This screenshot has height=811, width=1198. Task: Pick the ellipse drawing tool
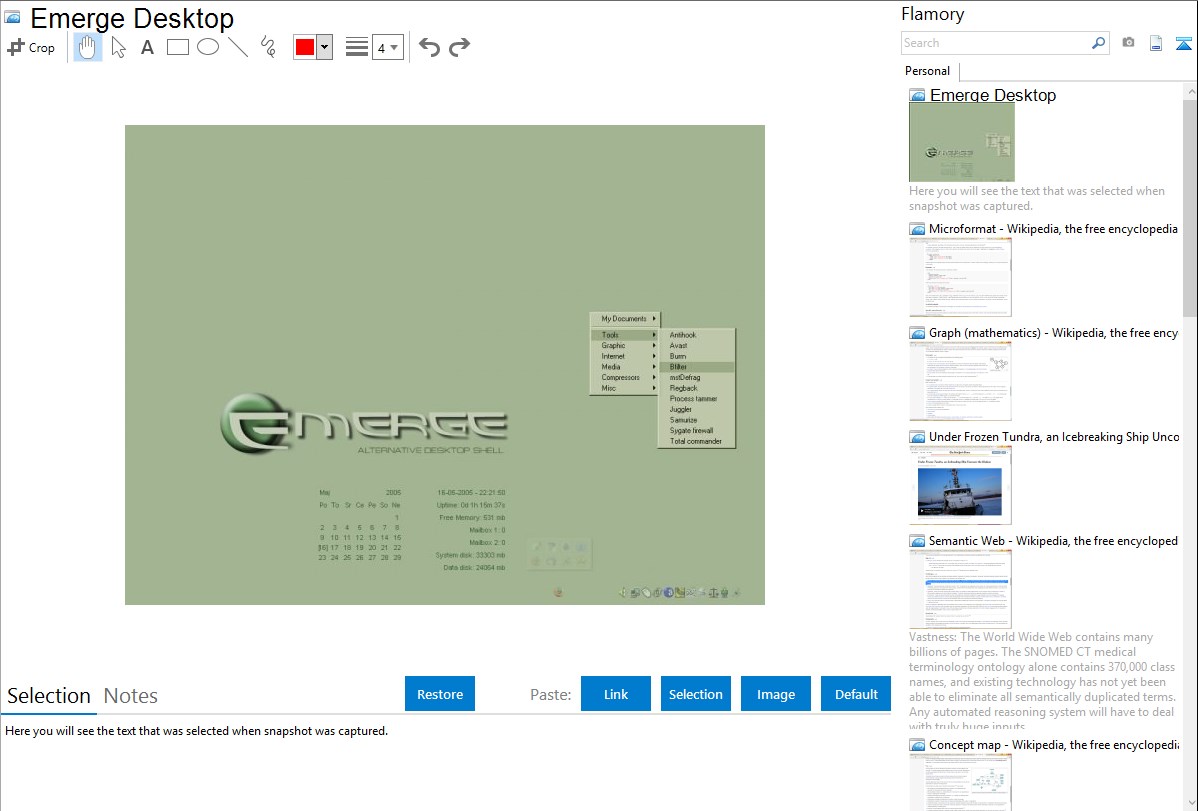coord(208,47)
